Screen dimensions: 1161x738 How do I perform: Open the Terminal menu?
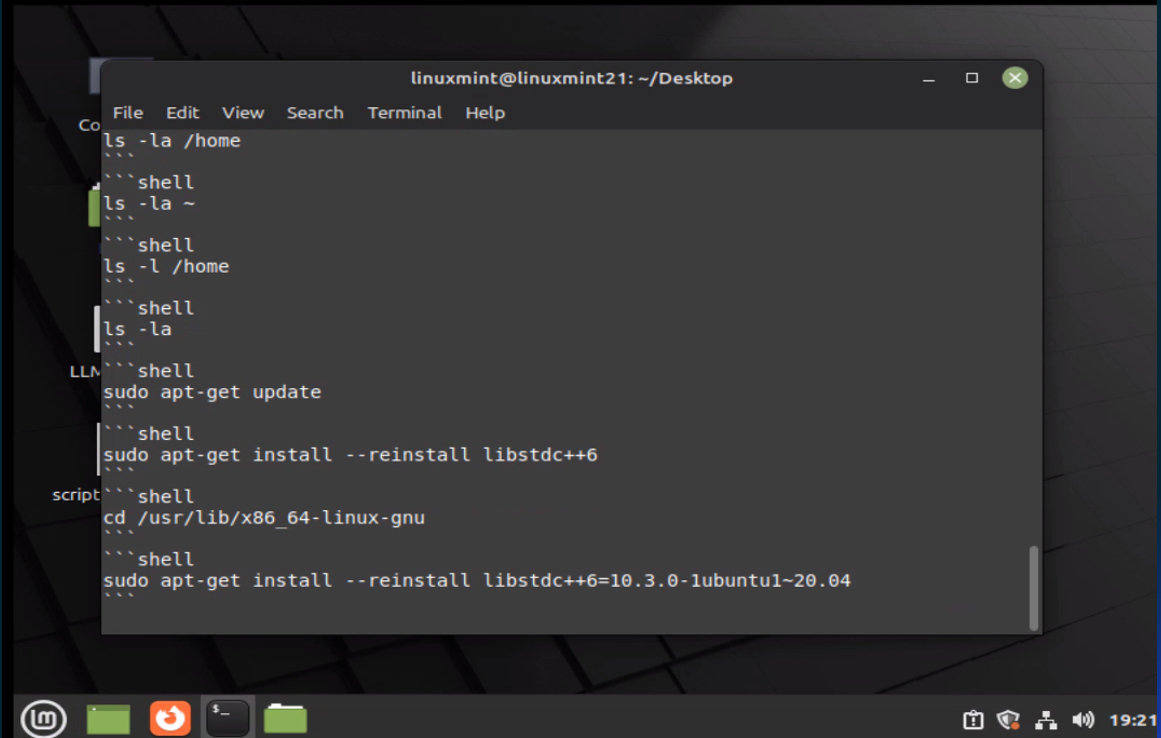(404, 113)
